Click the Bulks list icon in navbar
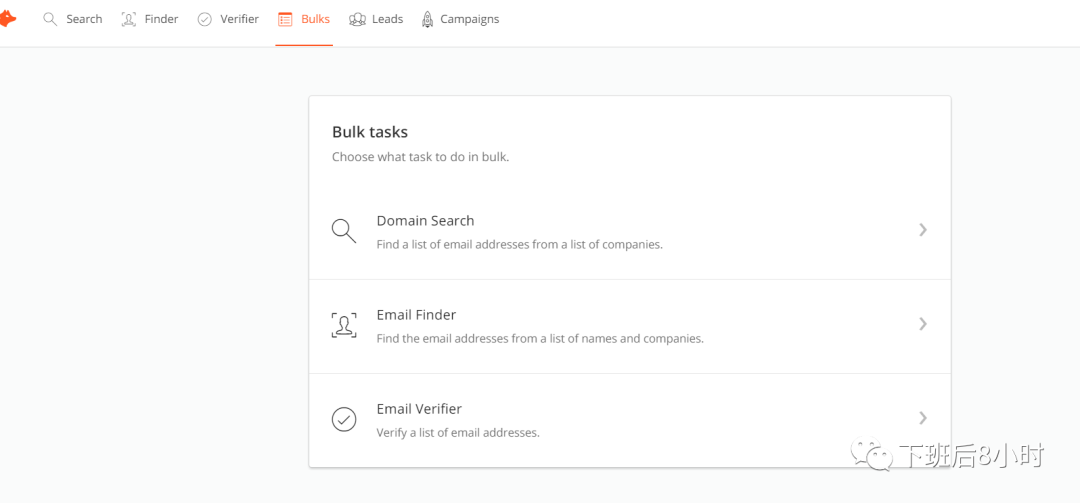 [285, 19]
